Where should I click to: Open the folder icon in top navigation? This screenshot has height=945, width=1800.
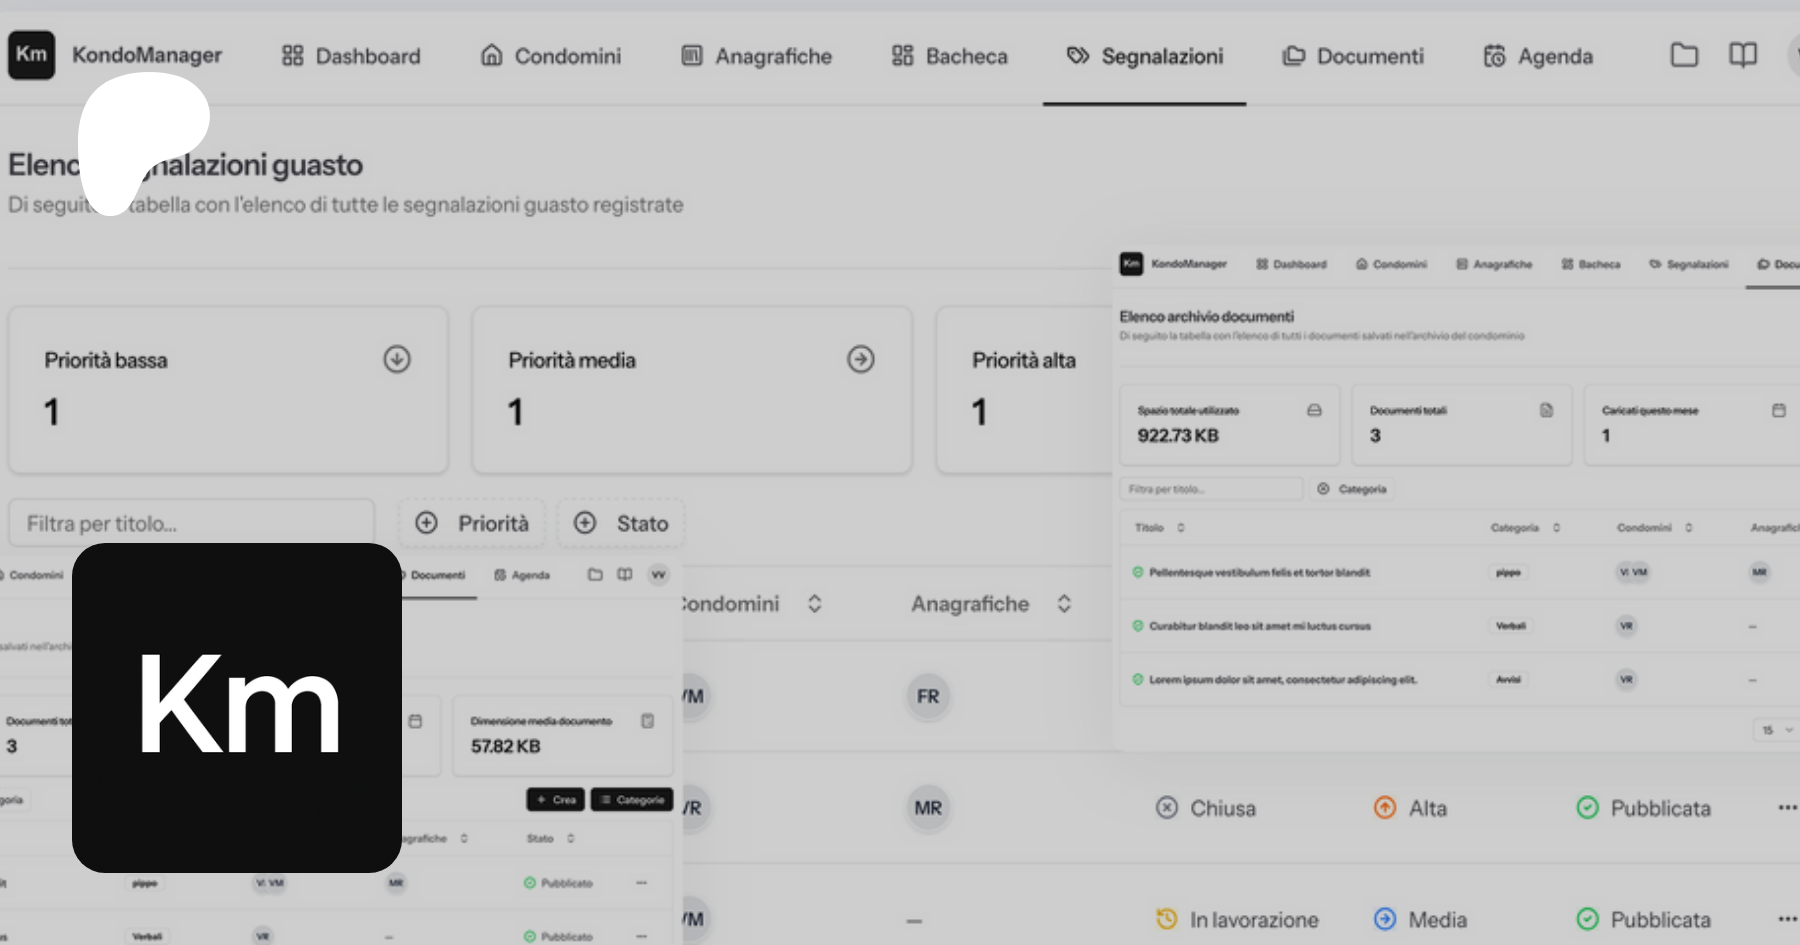pos(1684,55)
